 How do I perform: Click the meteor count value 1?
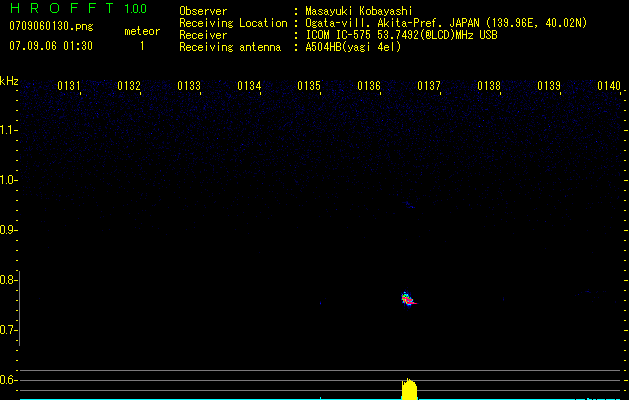tap(142, 46)
